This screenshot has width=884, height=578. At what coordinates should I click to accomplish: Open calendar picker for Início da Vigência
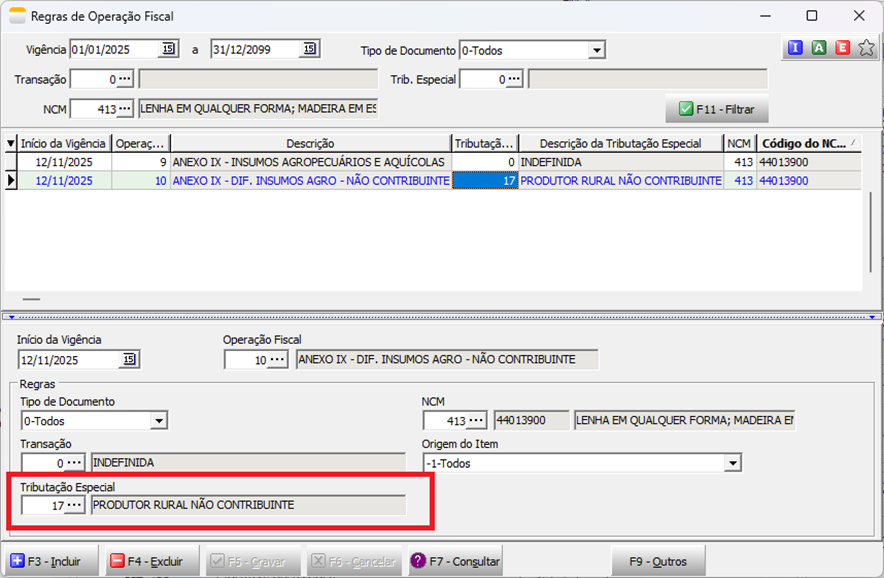pos(129,360)
